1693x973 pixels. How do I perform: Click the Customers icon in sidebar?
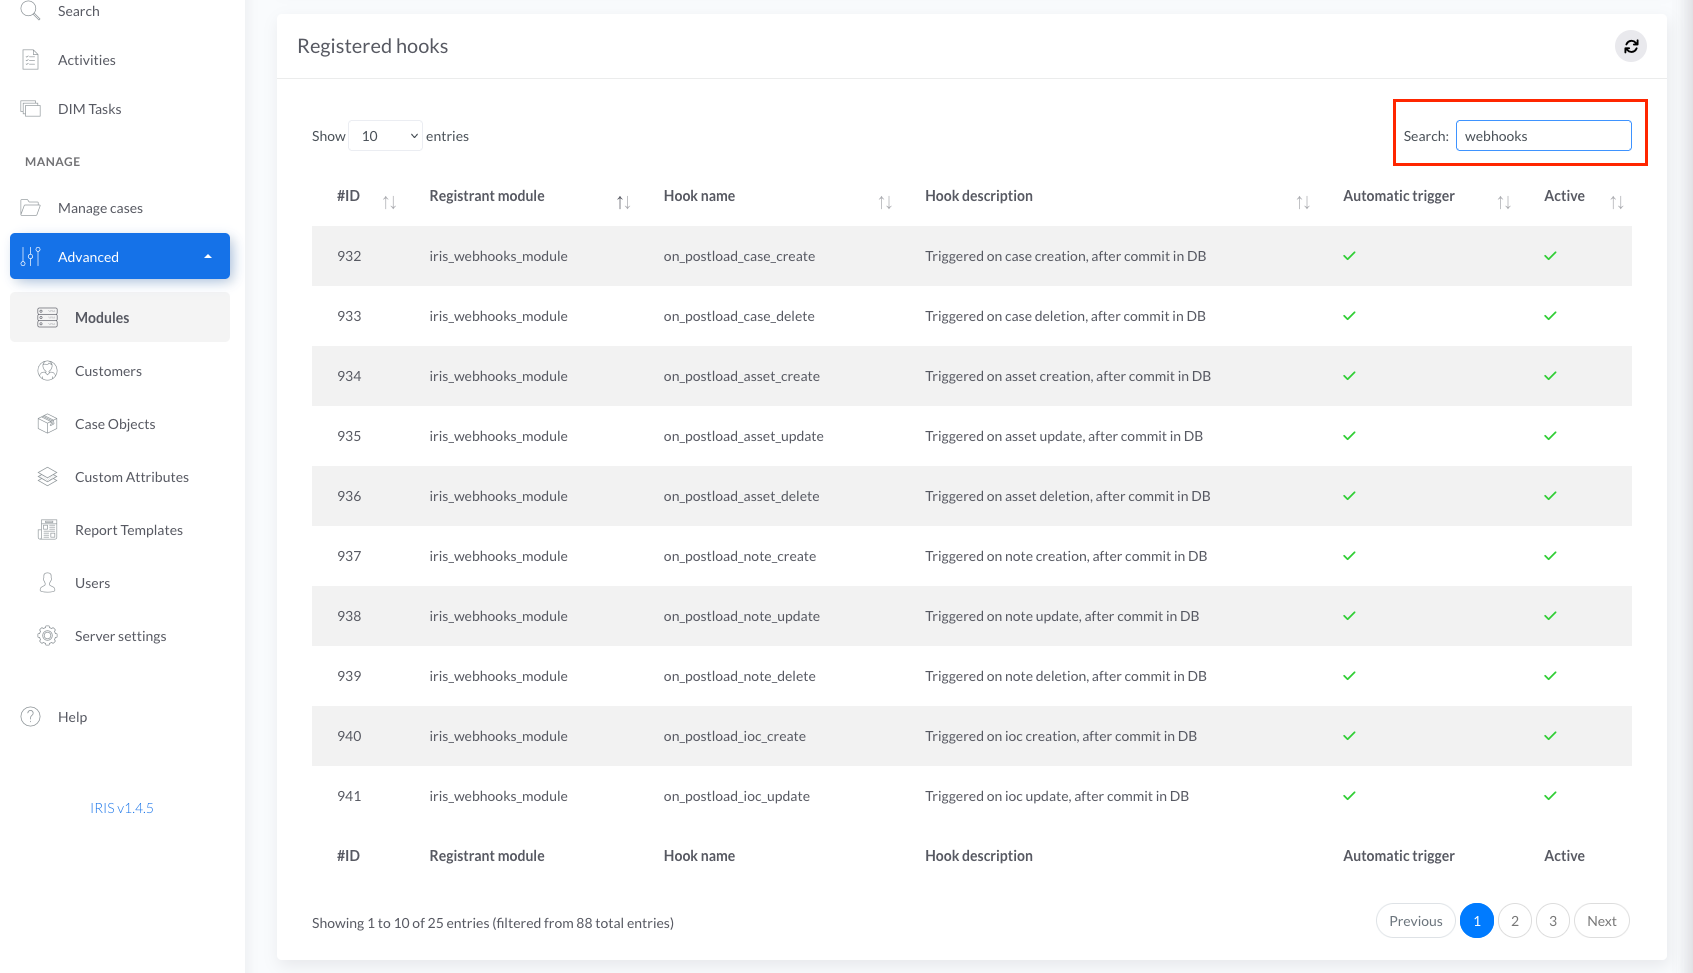tap(47, 371)
